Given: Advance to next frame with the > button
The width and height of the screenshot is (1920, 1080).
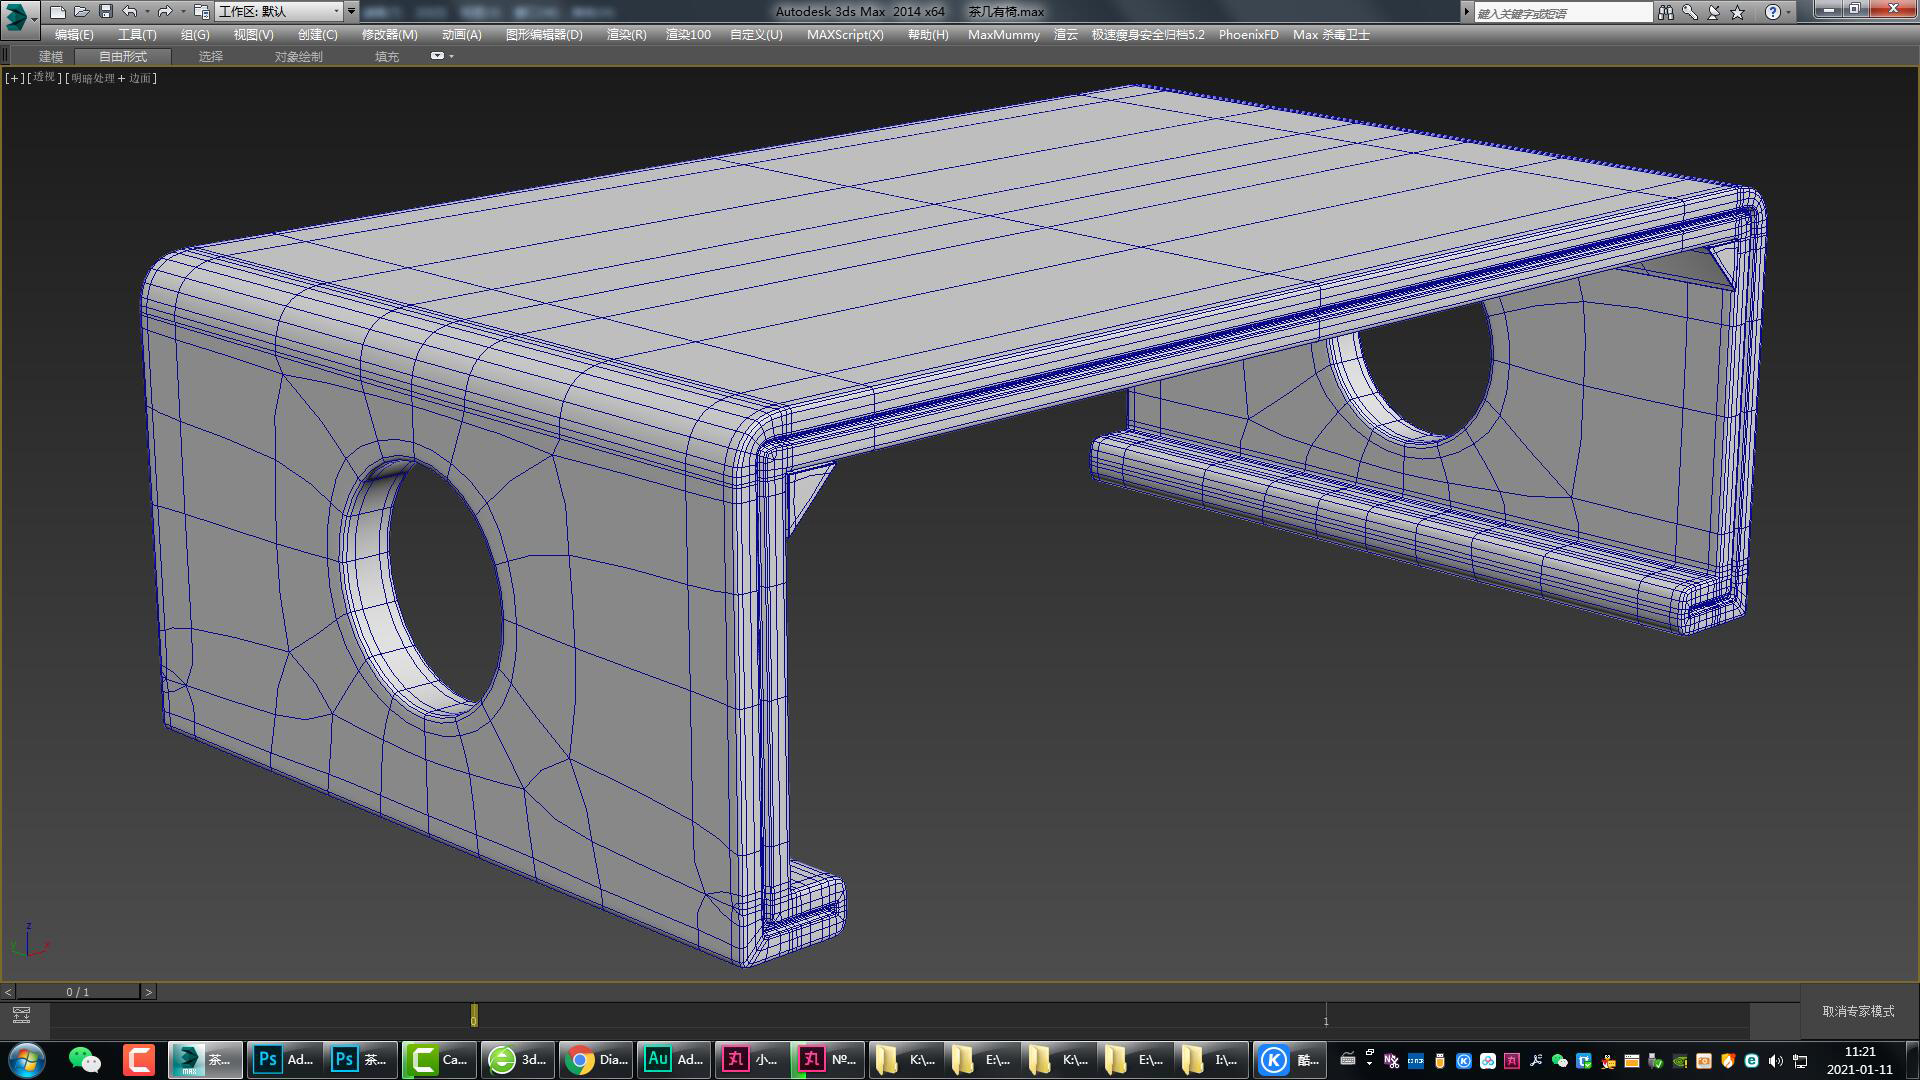Looking at the screenshot, I should pos(148,992).
